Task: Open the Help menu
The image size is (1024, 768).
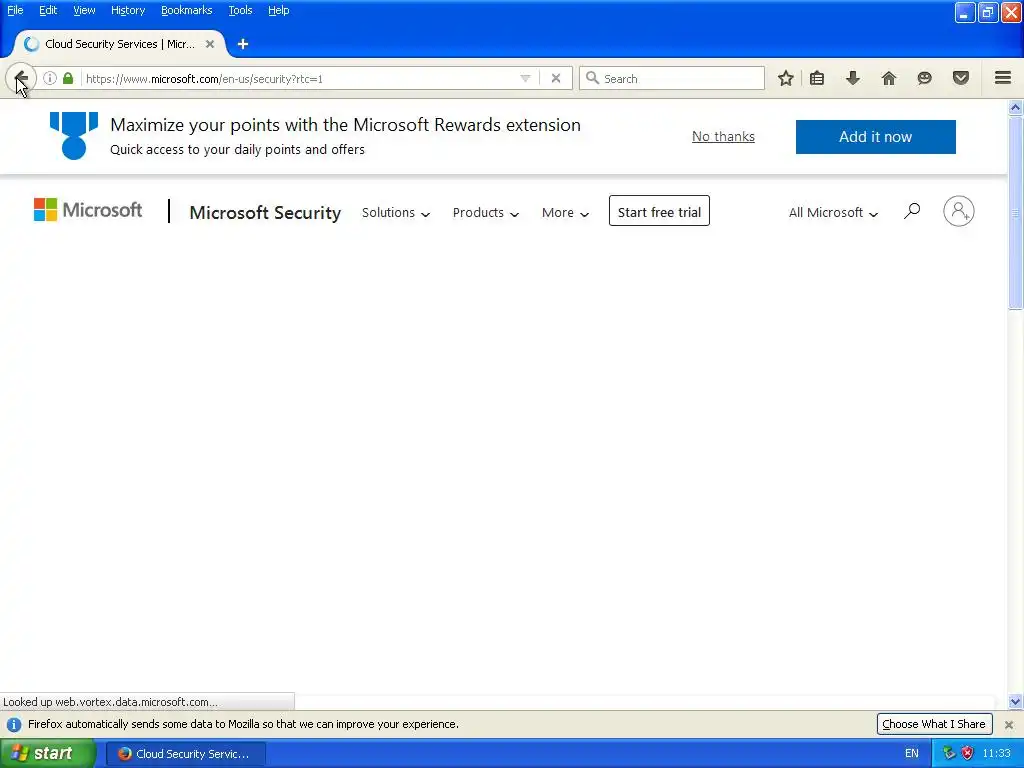Action: [278, 10]
